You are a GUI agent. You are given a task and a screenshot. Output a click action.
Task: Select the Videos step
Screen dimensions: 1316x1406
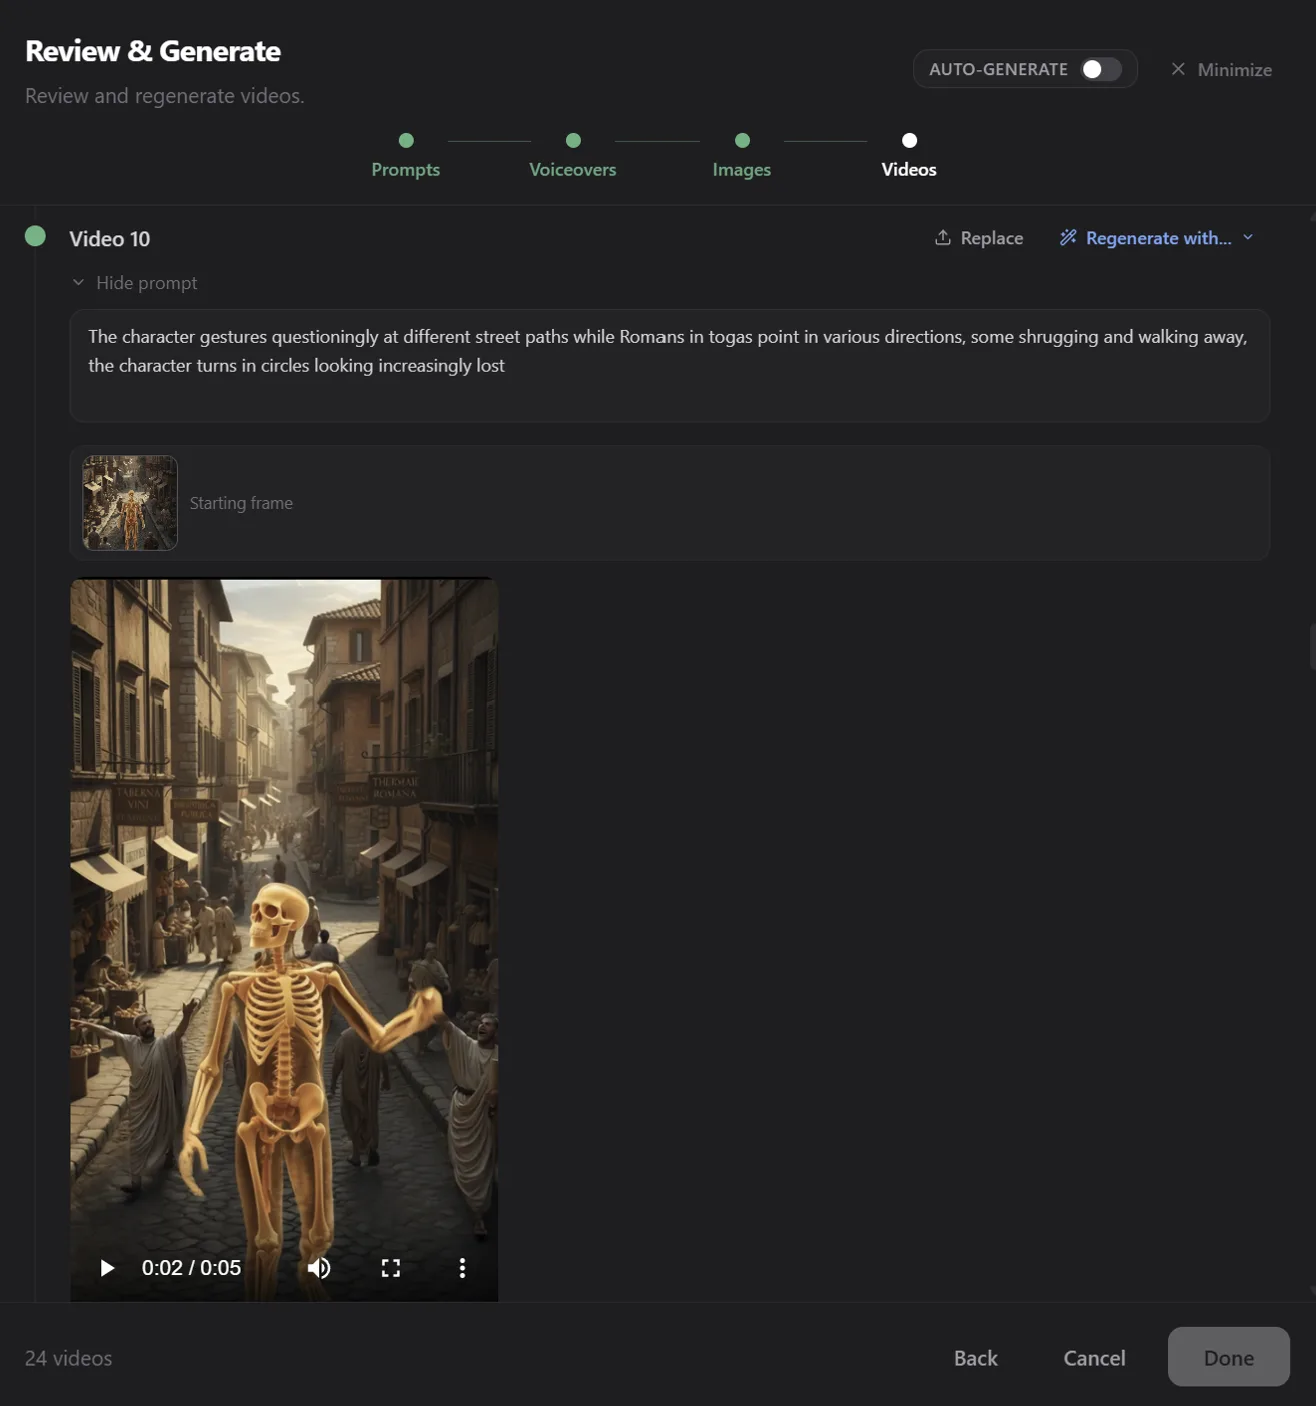(x=909, y=156)
